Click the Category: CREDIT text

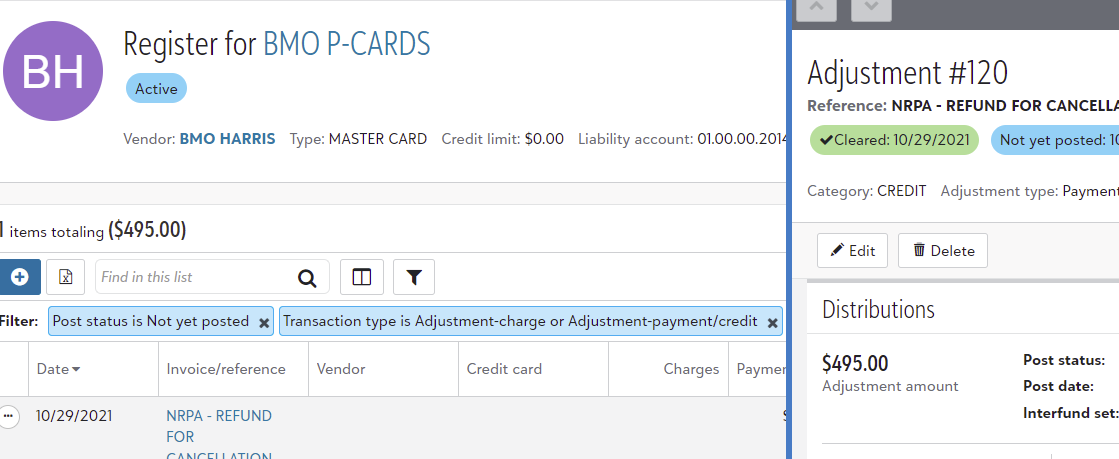pyautogui.click(x=866, y=191)
